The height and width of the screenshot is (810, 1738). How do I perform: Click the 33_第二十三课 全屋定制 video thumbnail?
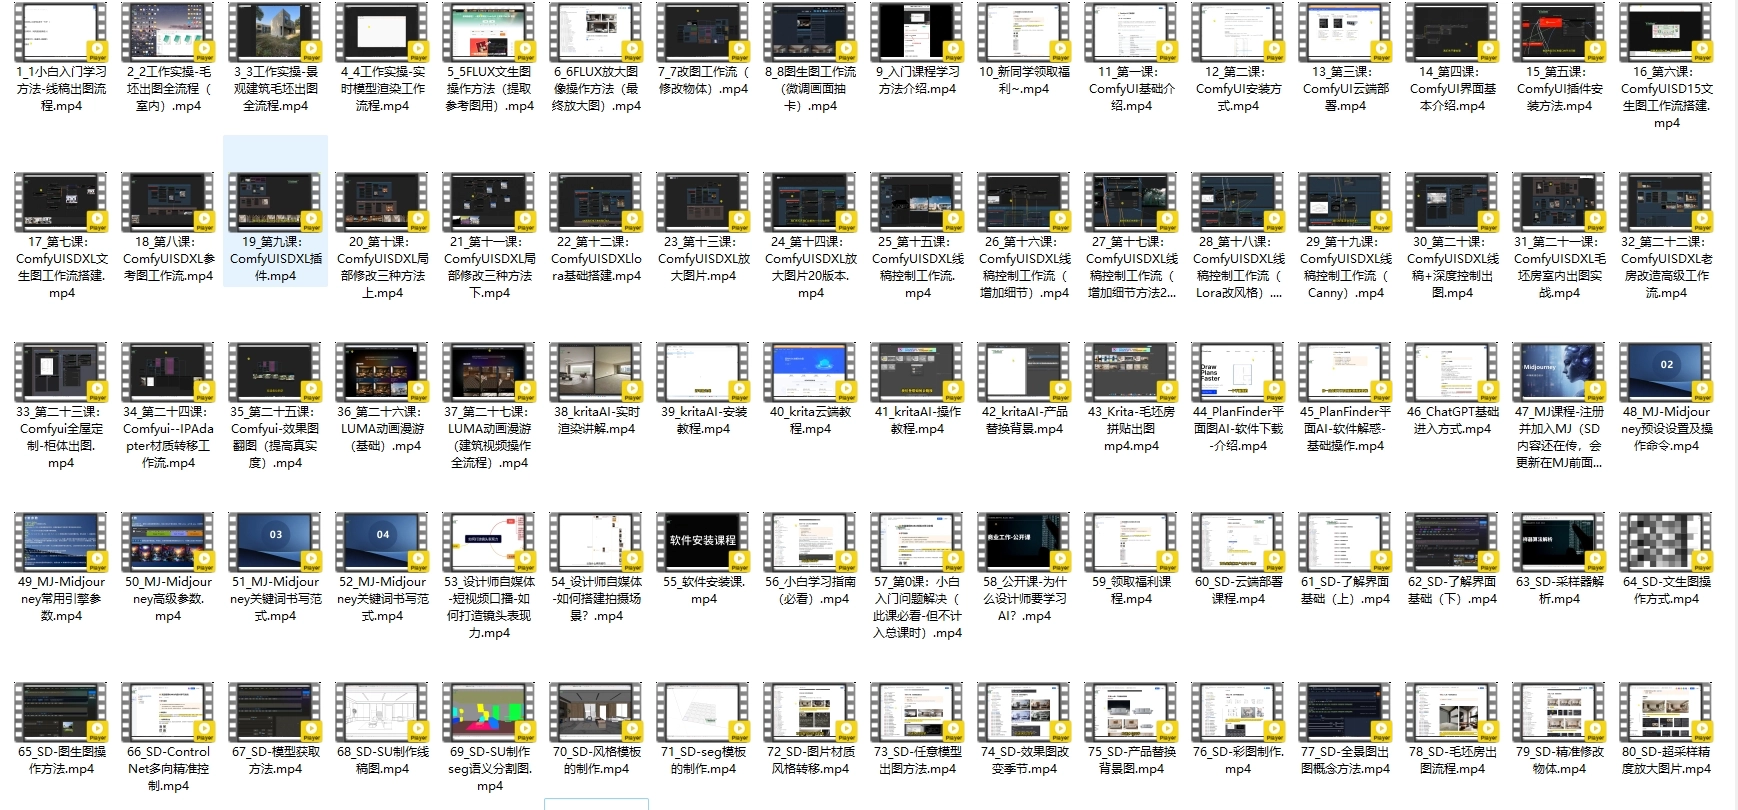tap(61, 373)
